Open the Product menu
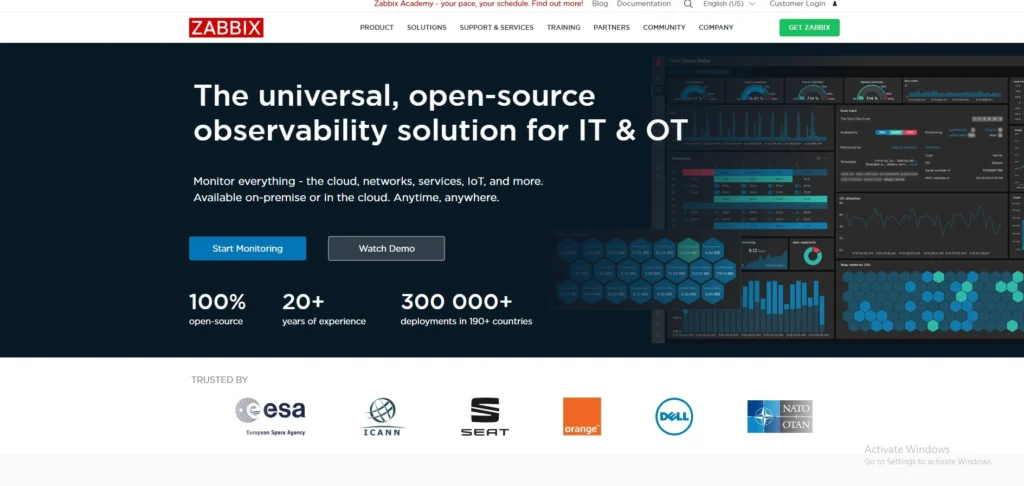1024x486 pixels. click(x=377, y=27)
